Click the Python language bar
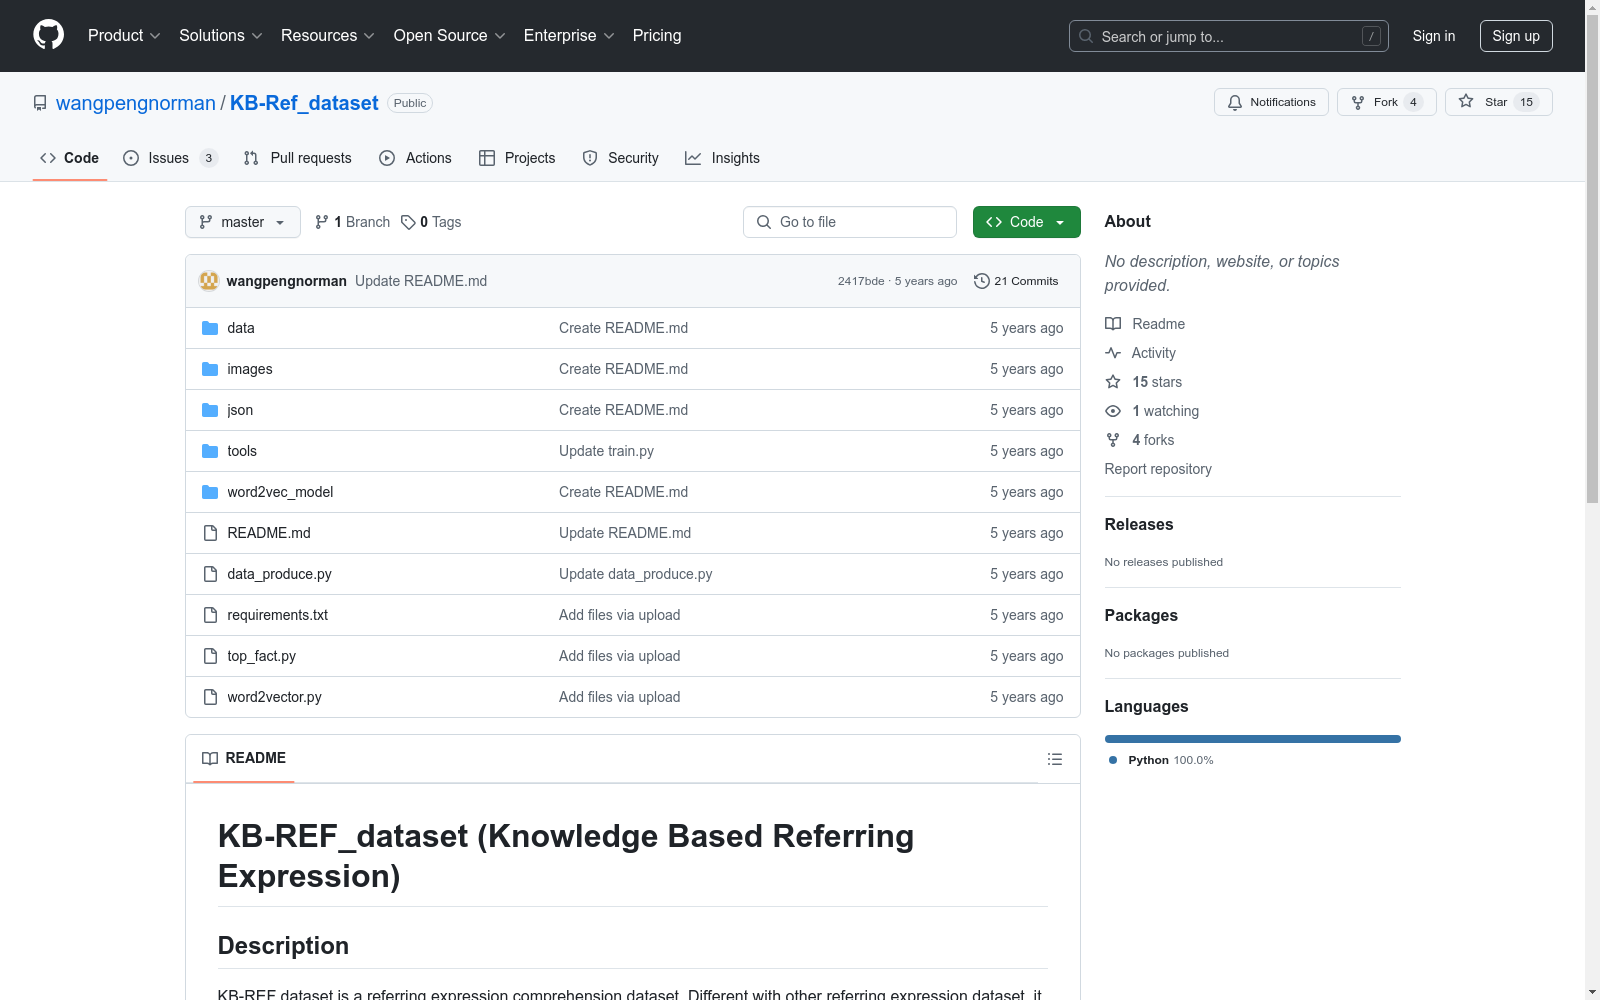This screenshot has width=1600, height=1000. (x=1253, y=739)
